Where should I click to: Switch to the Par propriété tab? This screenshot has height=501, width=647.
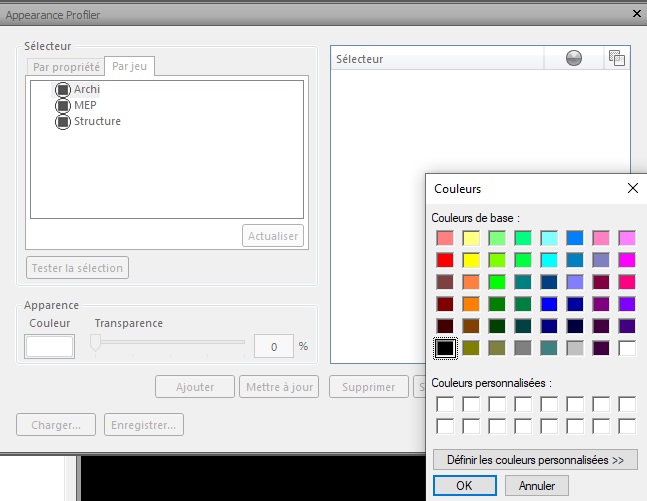[x=66, y=67]
